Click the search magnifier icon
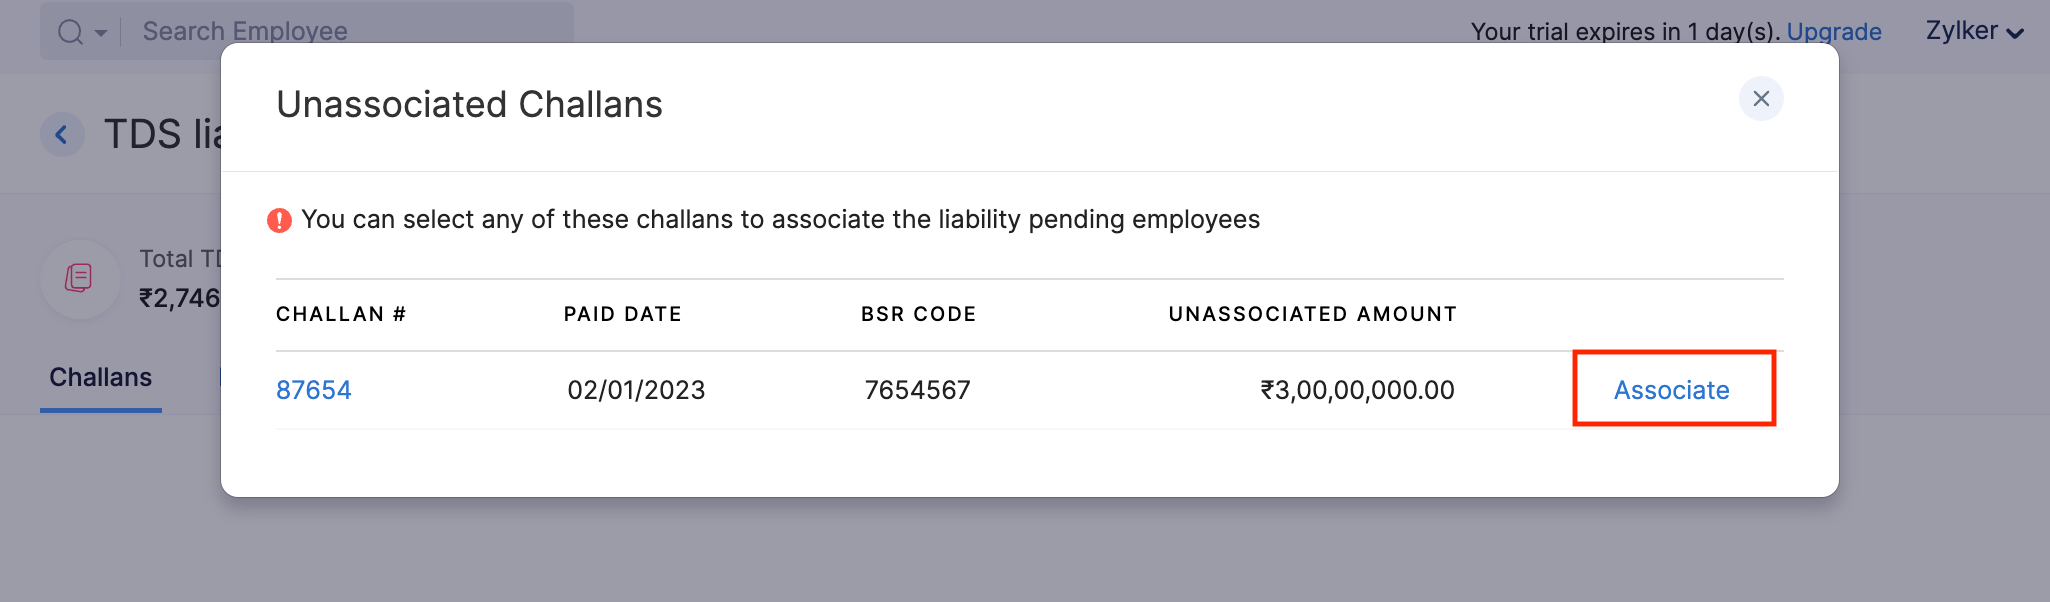Screen dimensions: 2050x602 click(x=69, y=32)
